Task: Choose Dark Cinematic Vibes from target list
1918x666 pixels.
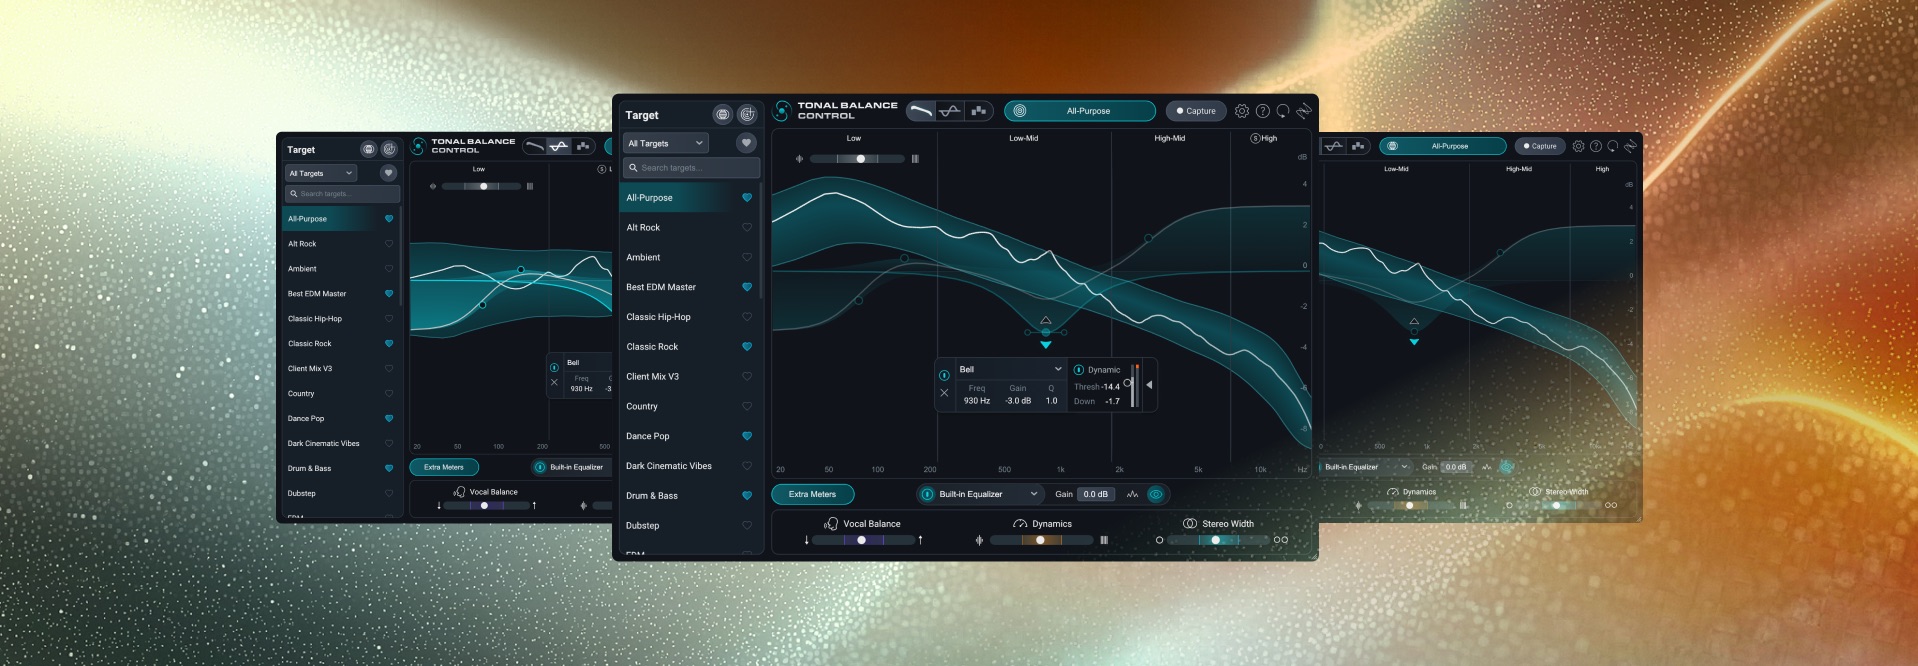Action: pyautogui.click(x=668, y=466)
